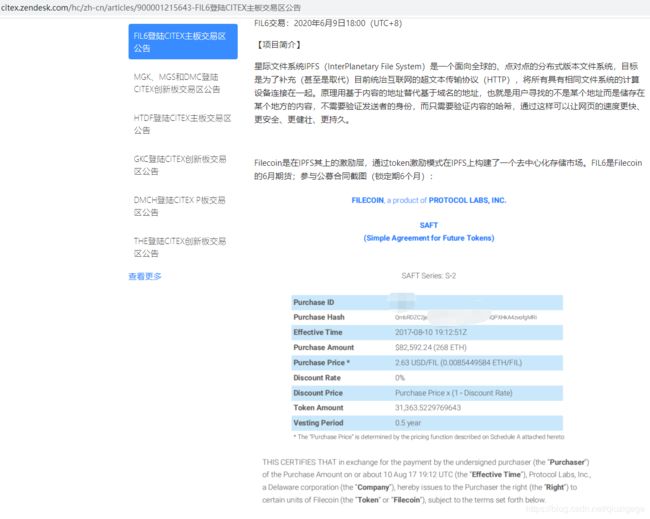
Task: Click the Vesting Period row label
Action: [318, 423]
